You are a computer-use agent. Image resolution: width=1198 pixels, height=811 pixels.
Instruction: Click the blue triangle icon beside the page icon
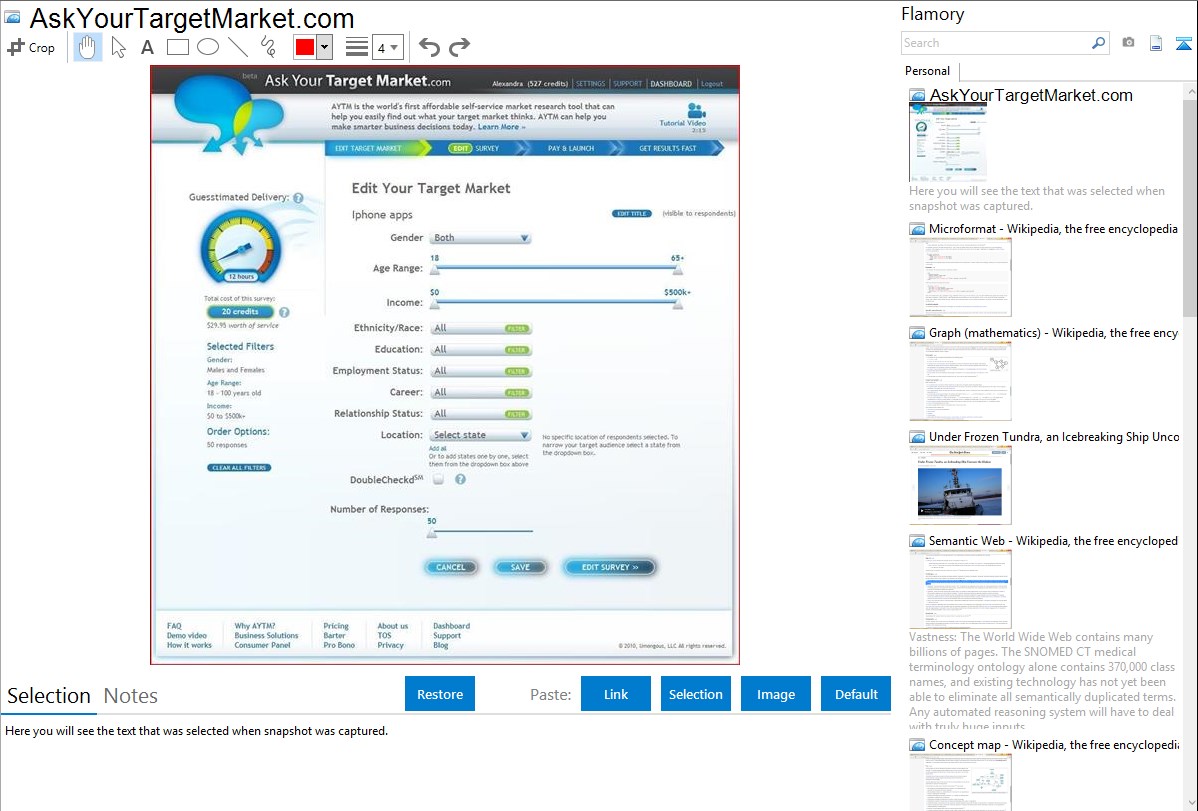[1183, 43]
